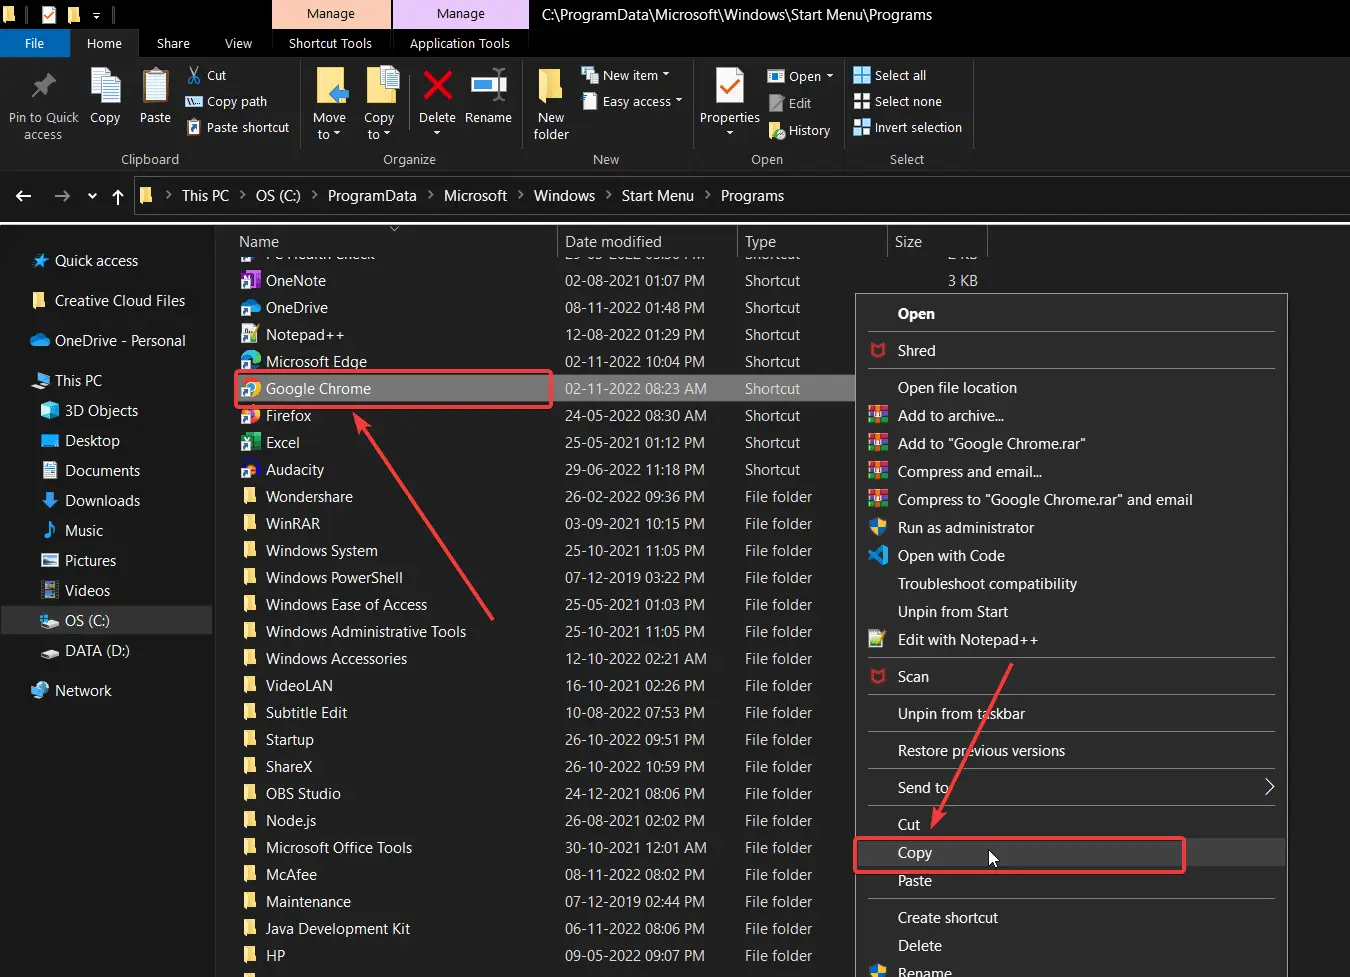Select the Audacity shortcut icon
This screenshot has width=1350, height=977.
pyautogui.click(x=251, y=470)
